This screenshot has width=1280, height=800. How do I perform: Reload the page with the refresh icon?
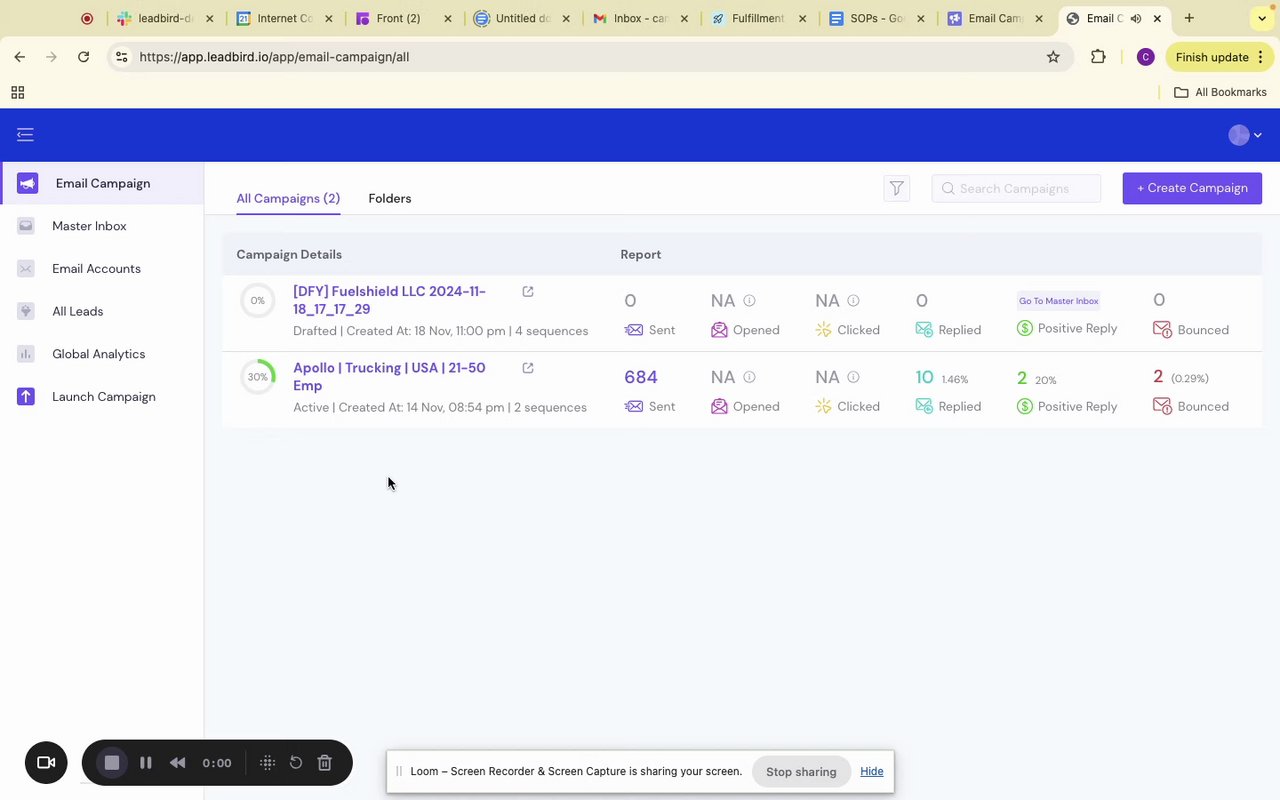(84, 57)
